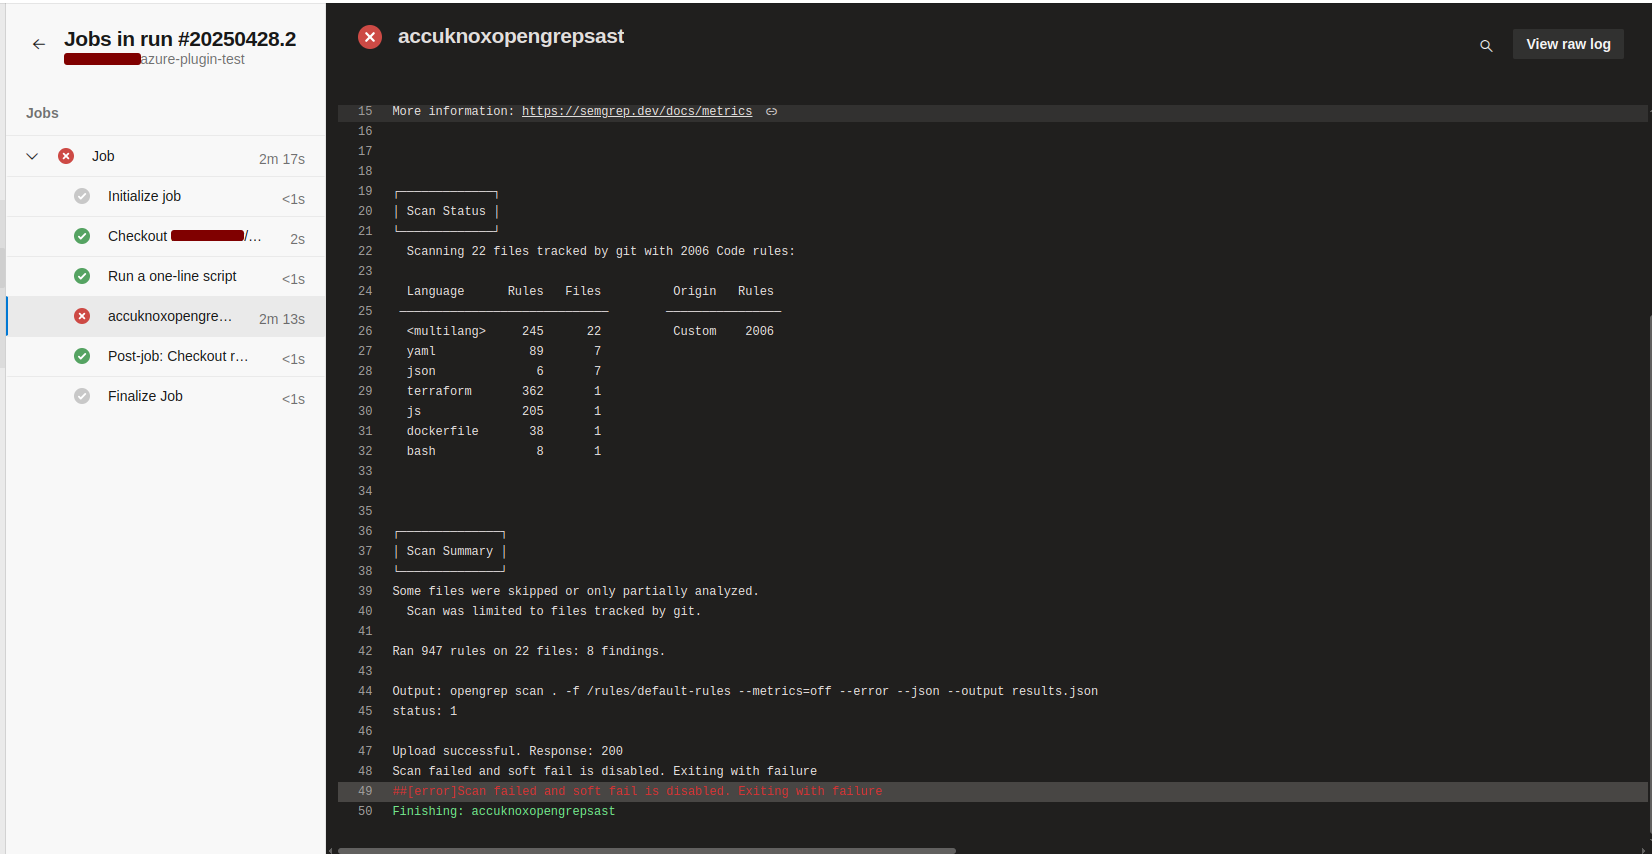1652x854 pixels.
Task: Click the '2m 13s' duration of accuknoxopengre… step
Action: [x=282, y=319]
